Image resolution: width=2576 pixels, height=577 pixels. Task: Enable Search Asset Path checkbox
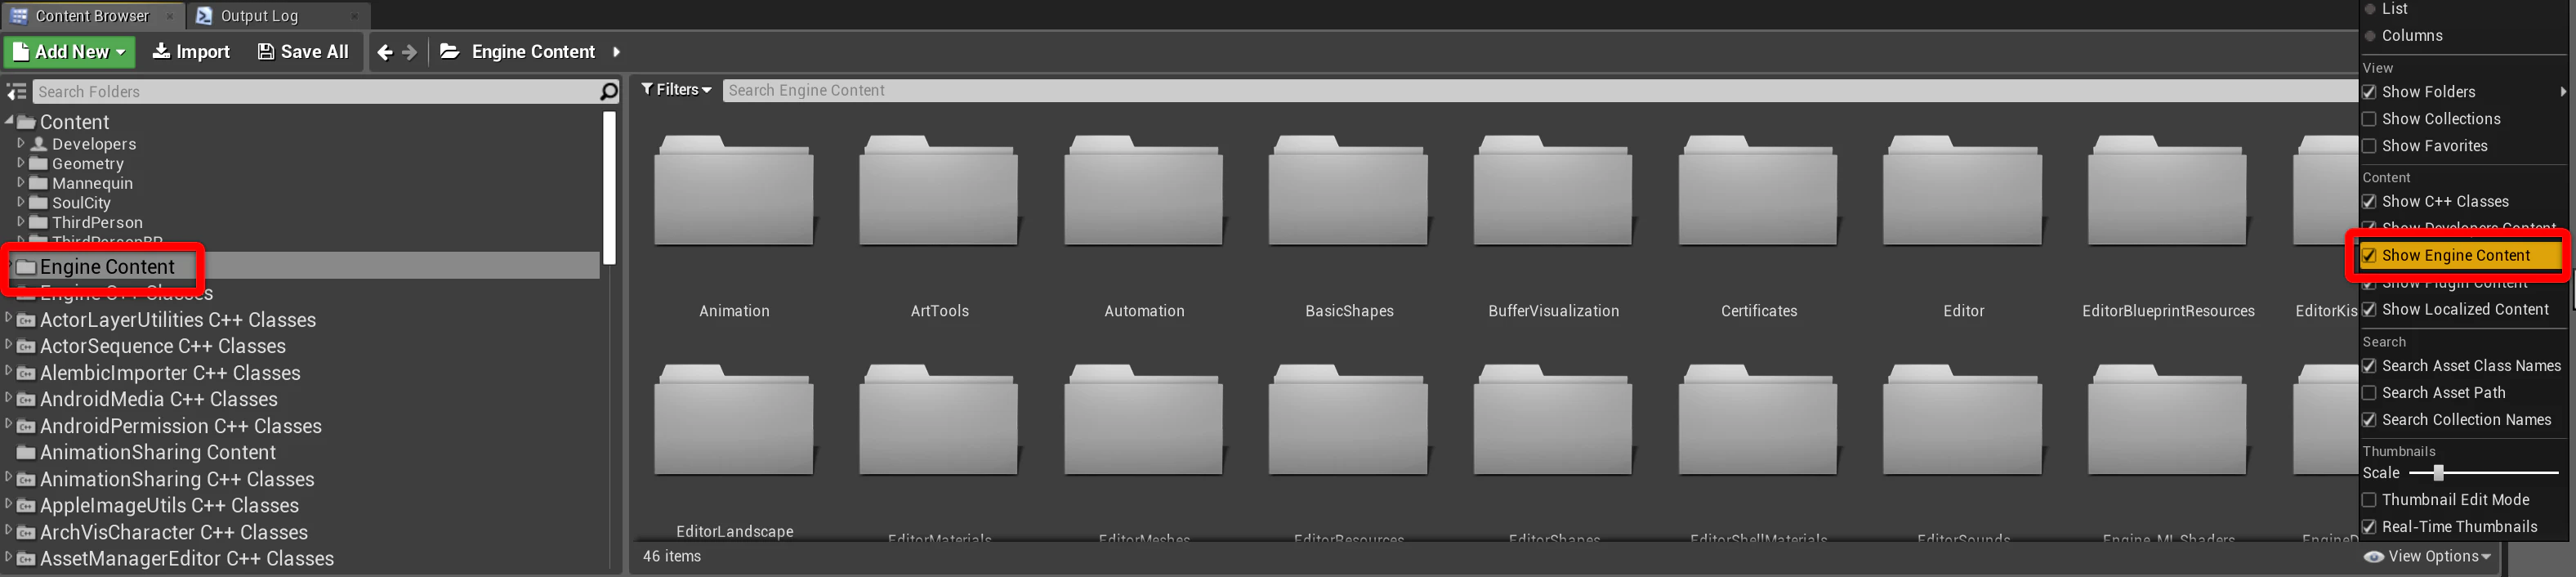(x=2369, y=393)
